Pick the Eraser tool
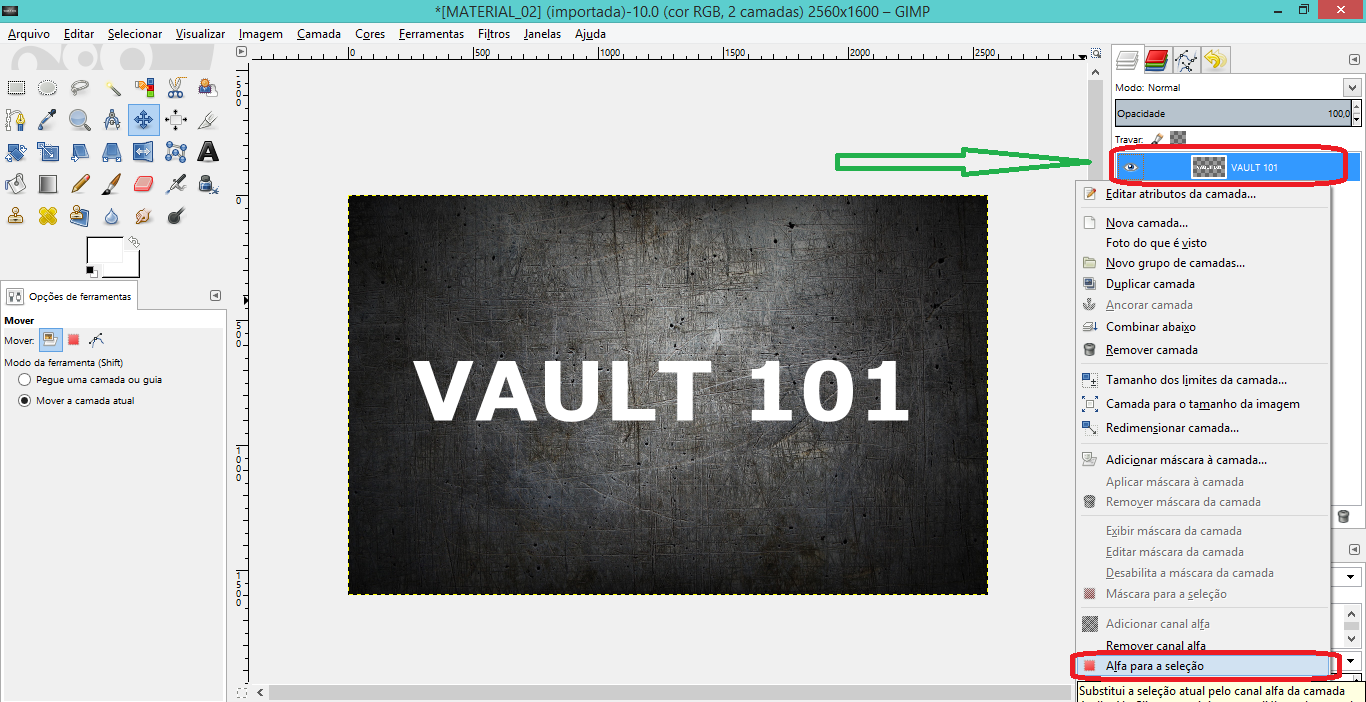The height and width of the screenshot is (702, 1366). (x=144, y=184)
